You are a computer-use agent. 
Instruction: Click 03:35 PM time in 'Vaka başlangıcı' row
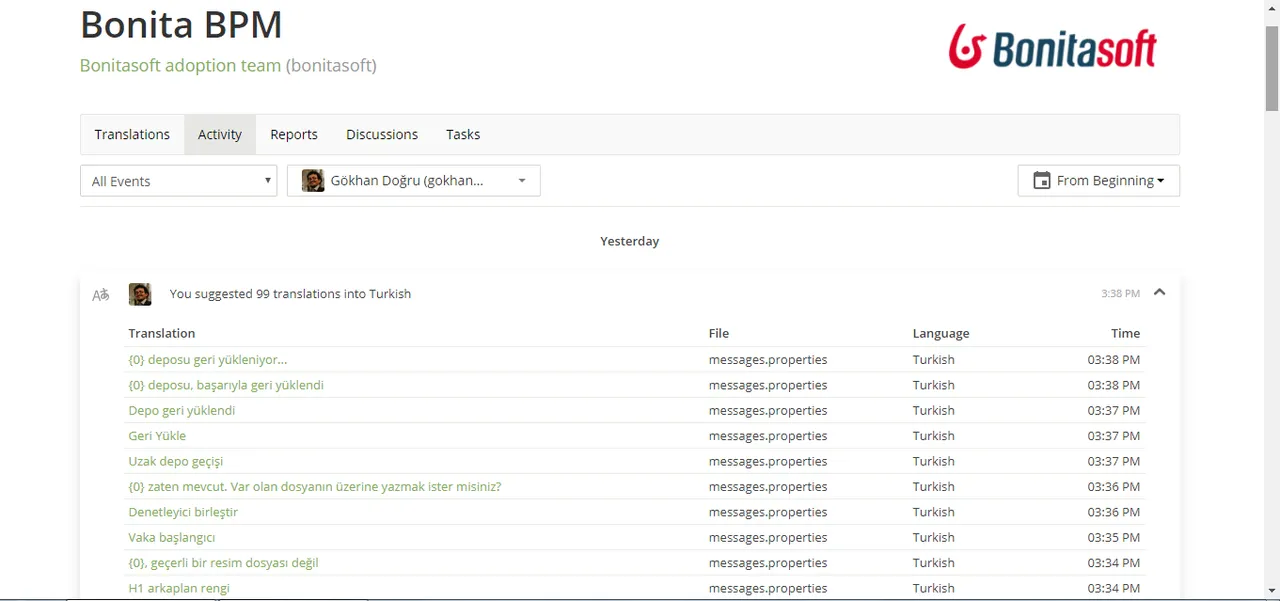pyautogui.click(x=1114, y=538)
